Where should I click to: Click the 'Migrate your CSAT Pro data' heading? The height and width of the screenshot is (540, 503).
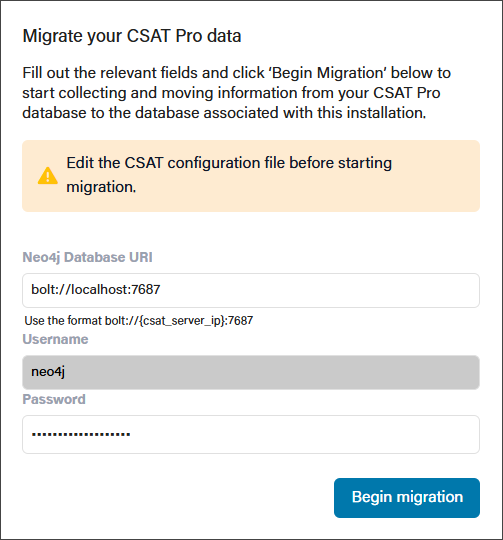coord(132,36)
